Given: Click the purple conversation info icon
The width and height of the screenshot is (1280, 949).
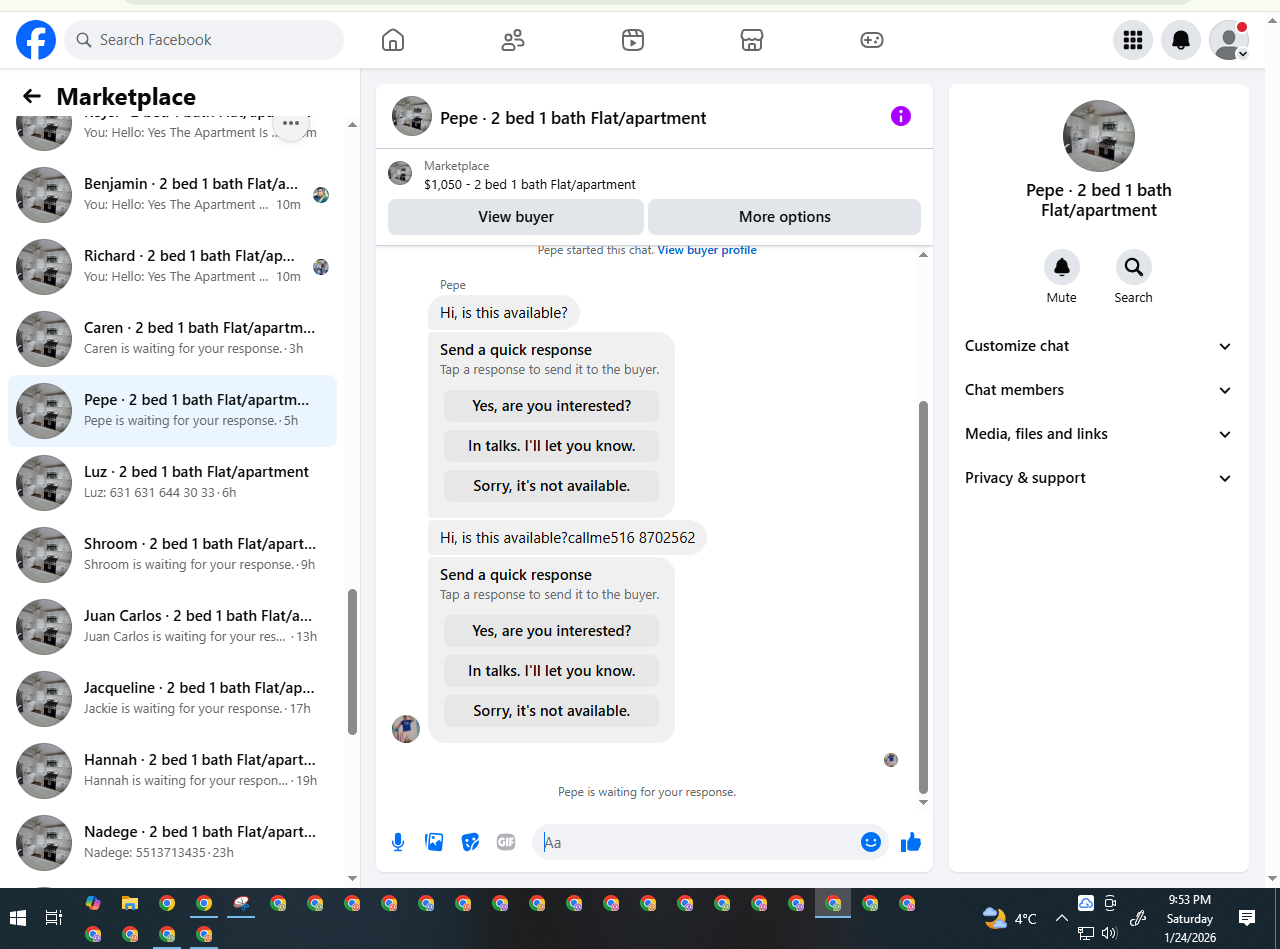Looking at the screenshot, I should [901, 116].
